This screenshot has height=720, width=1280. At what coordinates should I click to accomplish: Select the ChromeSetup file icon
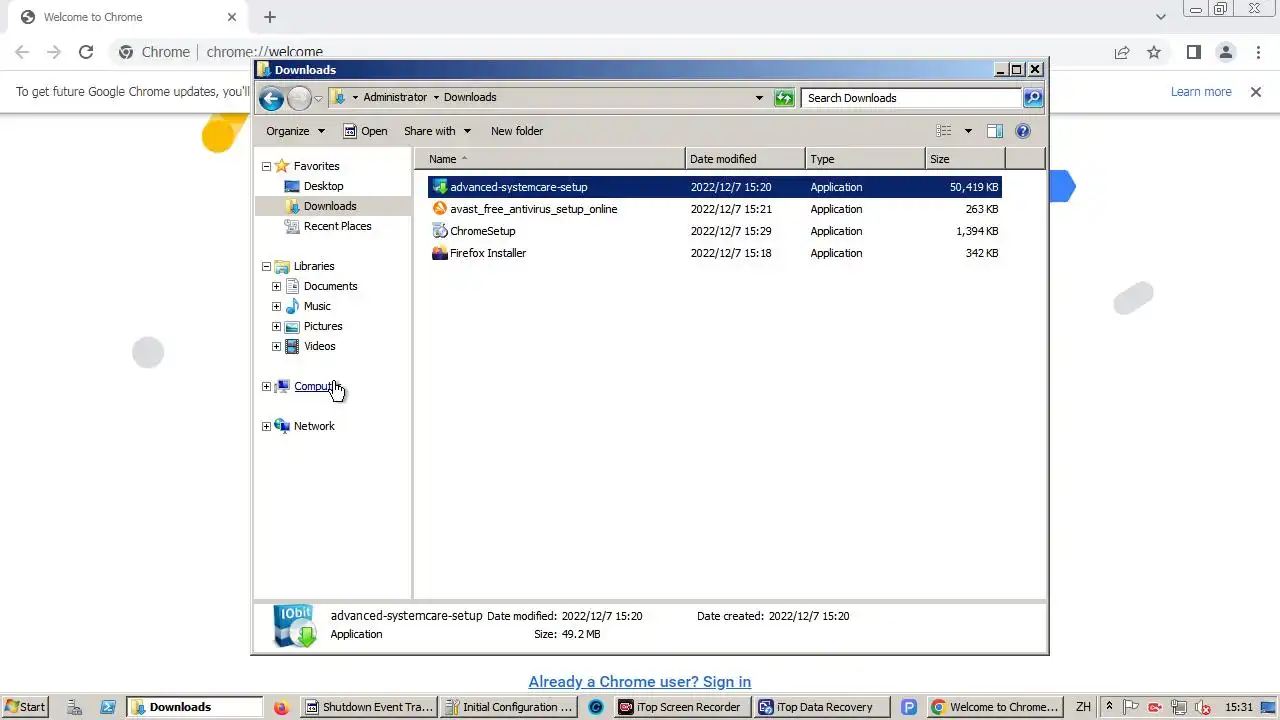click(440, 231)
